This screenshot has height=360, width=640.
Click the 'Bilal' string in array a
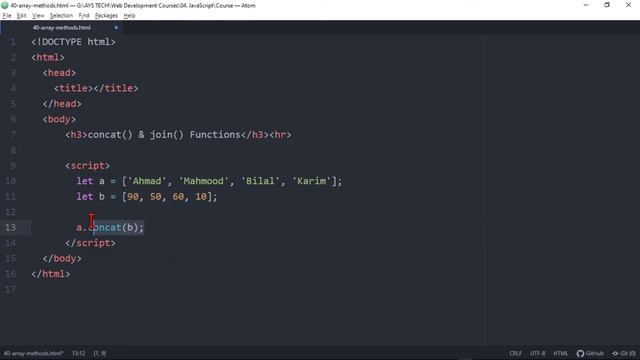tap(260, 181)
